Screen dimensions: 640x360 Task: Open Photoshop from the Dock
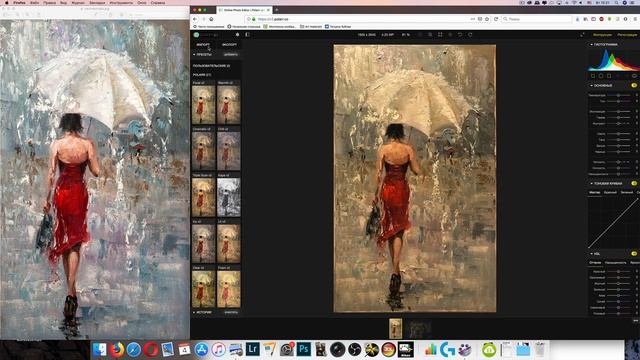coord(303,349)
